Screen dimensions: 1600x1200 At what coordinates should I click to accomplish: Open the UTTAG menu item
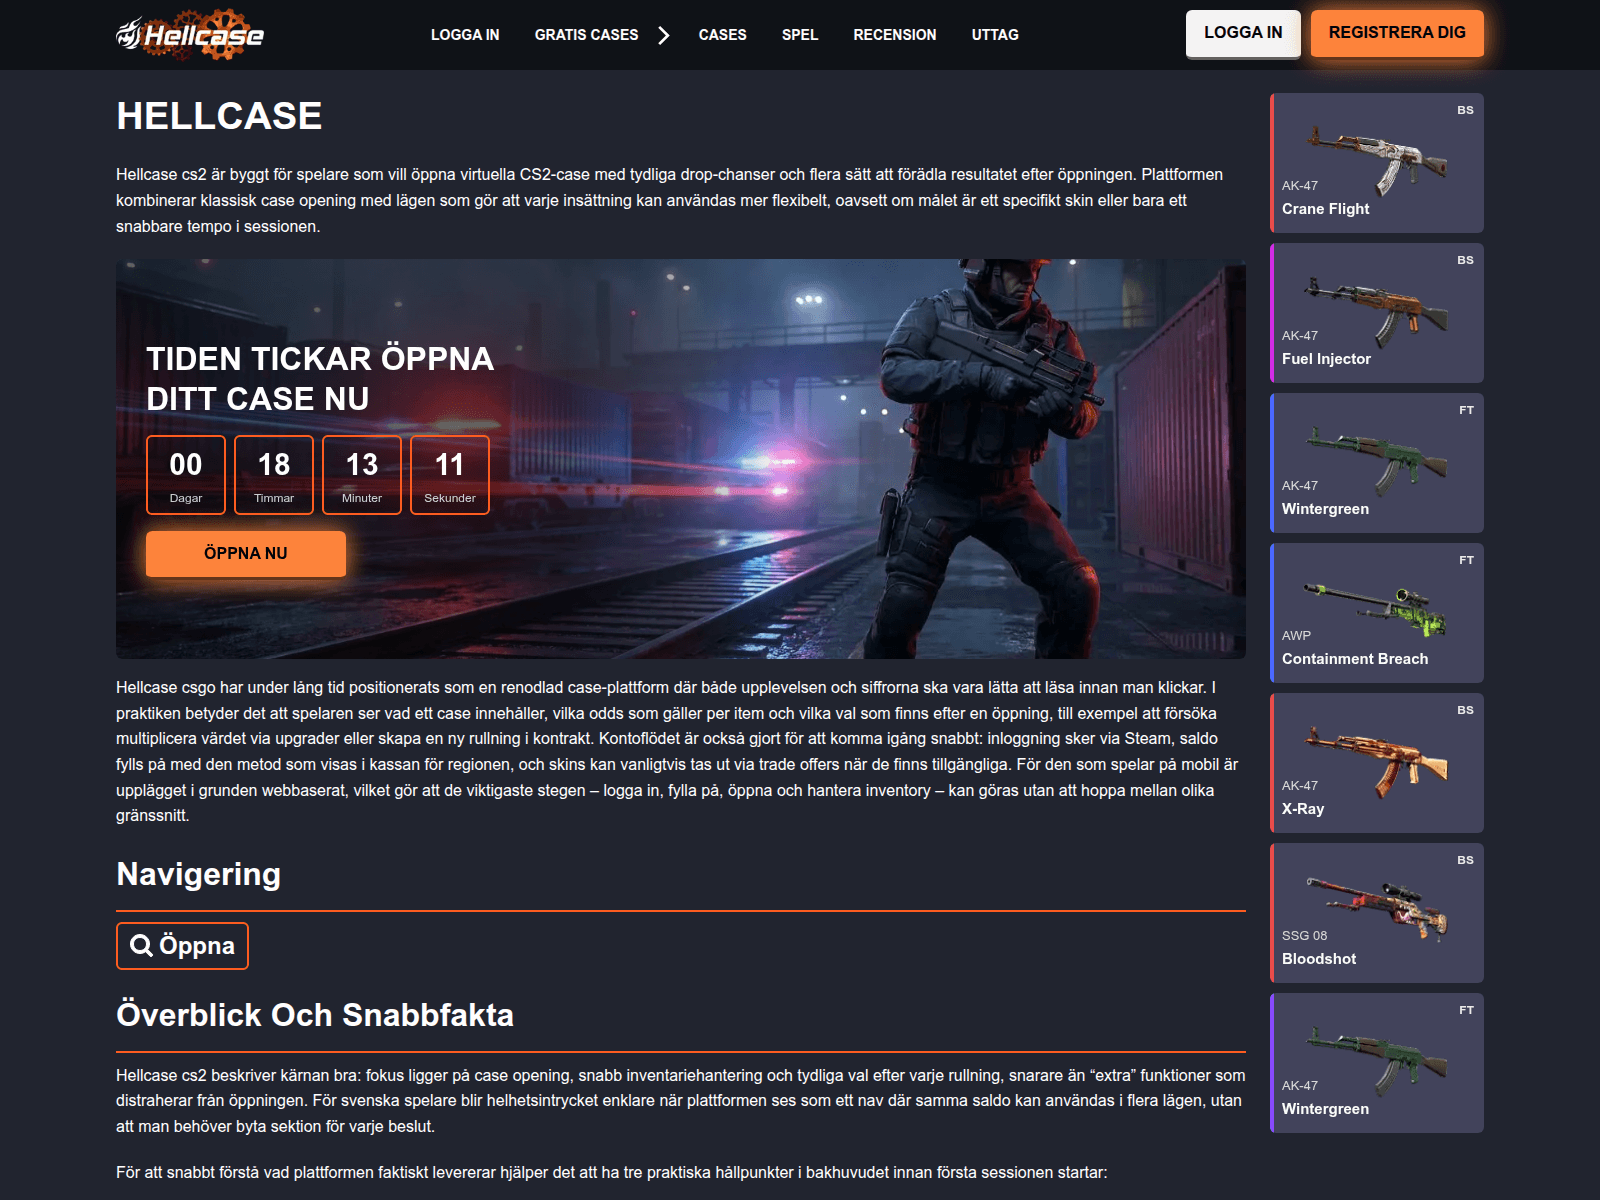click(995, 35)
